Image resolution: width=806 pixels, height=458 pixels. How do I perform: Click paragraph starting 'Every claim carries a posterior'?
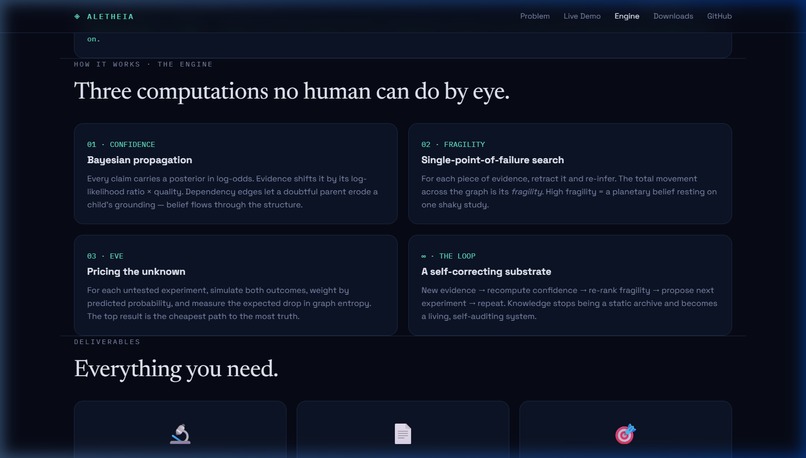[233, 192]
